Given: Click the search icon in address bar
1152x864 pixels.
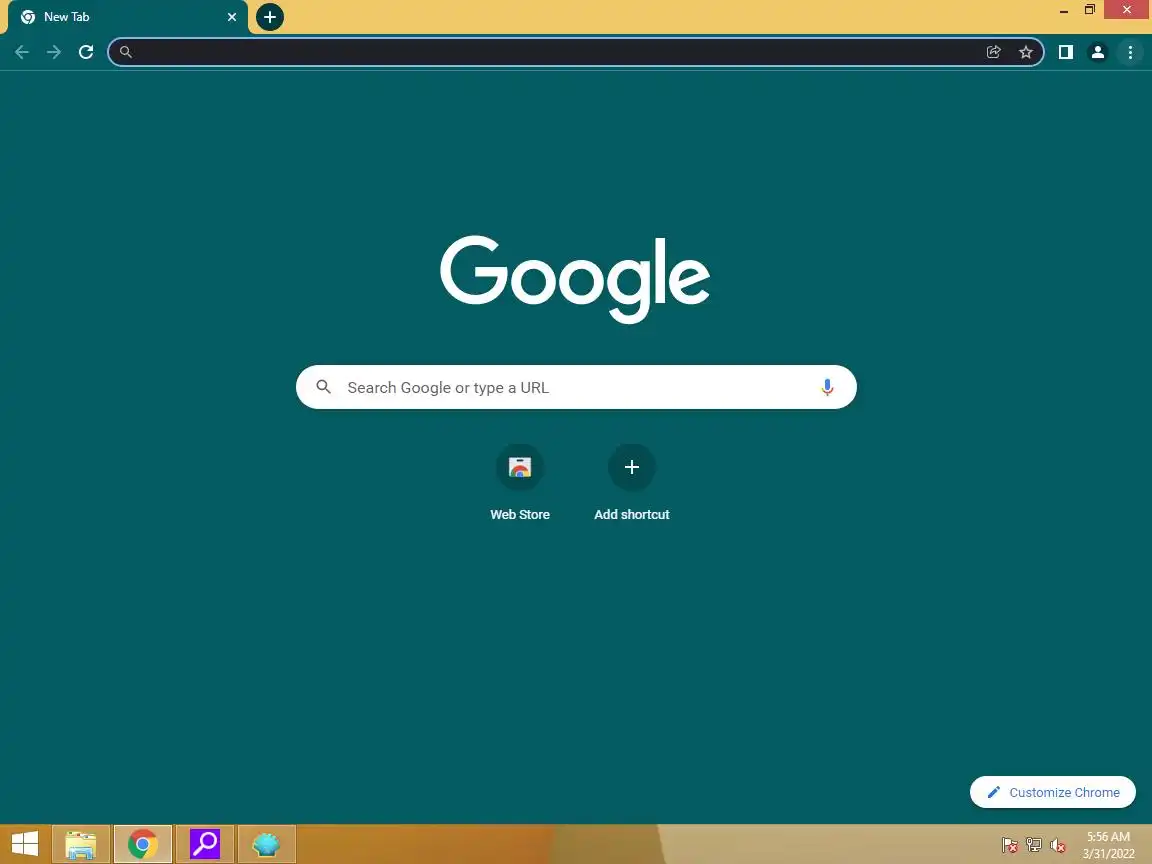Looking at the screenshot, I should (126, 52).
